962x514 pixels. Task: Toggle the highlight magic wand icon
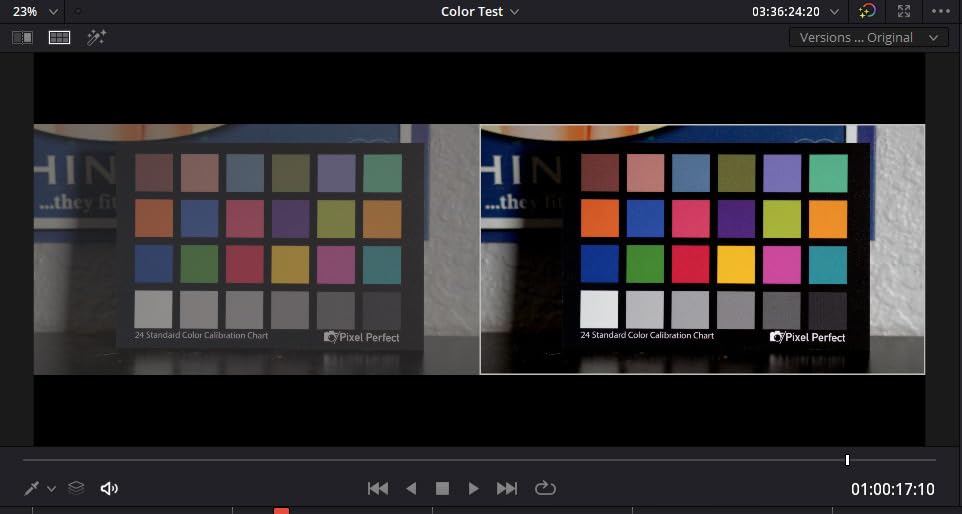coord(96,37)
